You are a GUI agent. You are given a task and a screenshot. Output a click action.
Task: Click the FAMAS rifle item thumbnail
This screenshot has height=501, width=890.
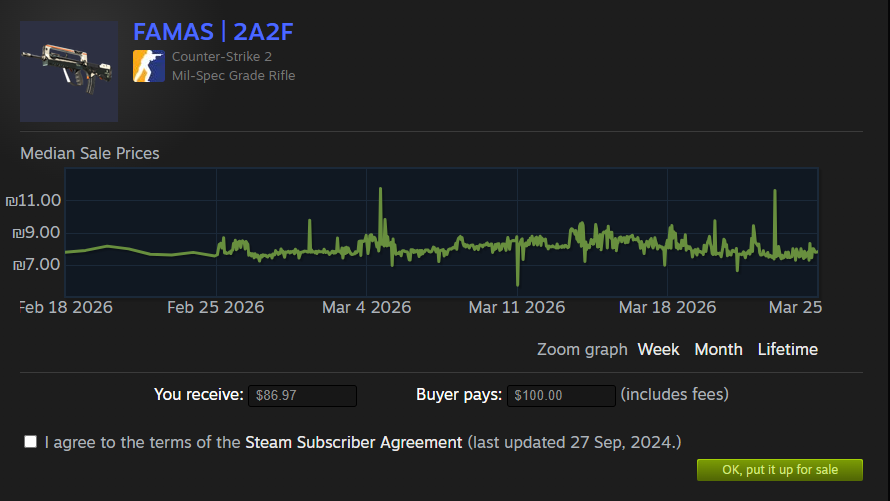point(69,72)
